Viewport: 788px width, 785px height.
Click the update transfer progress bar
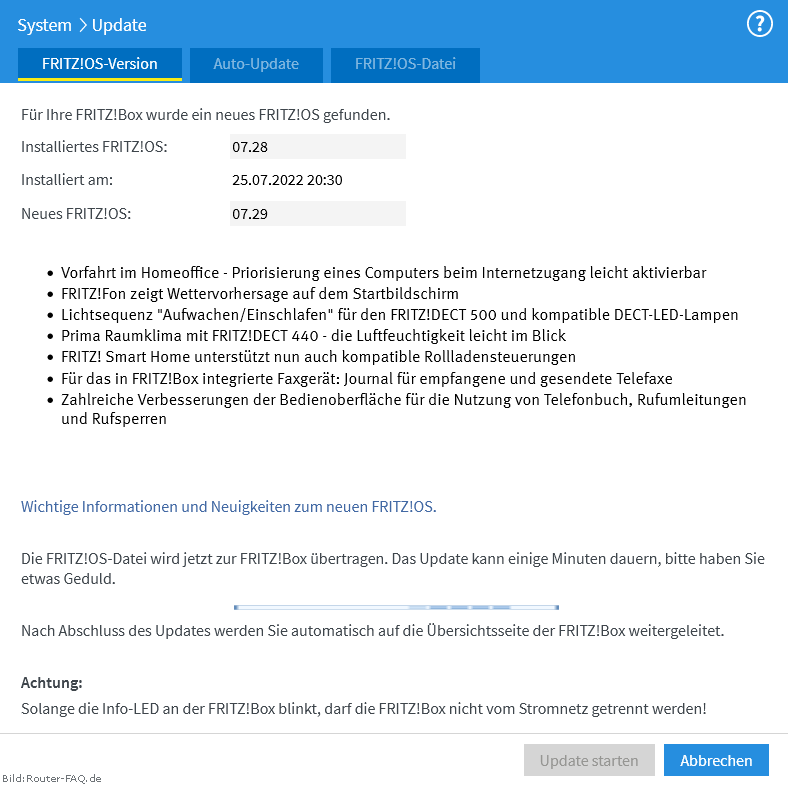coord(396,608)
